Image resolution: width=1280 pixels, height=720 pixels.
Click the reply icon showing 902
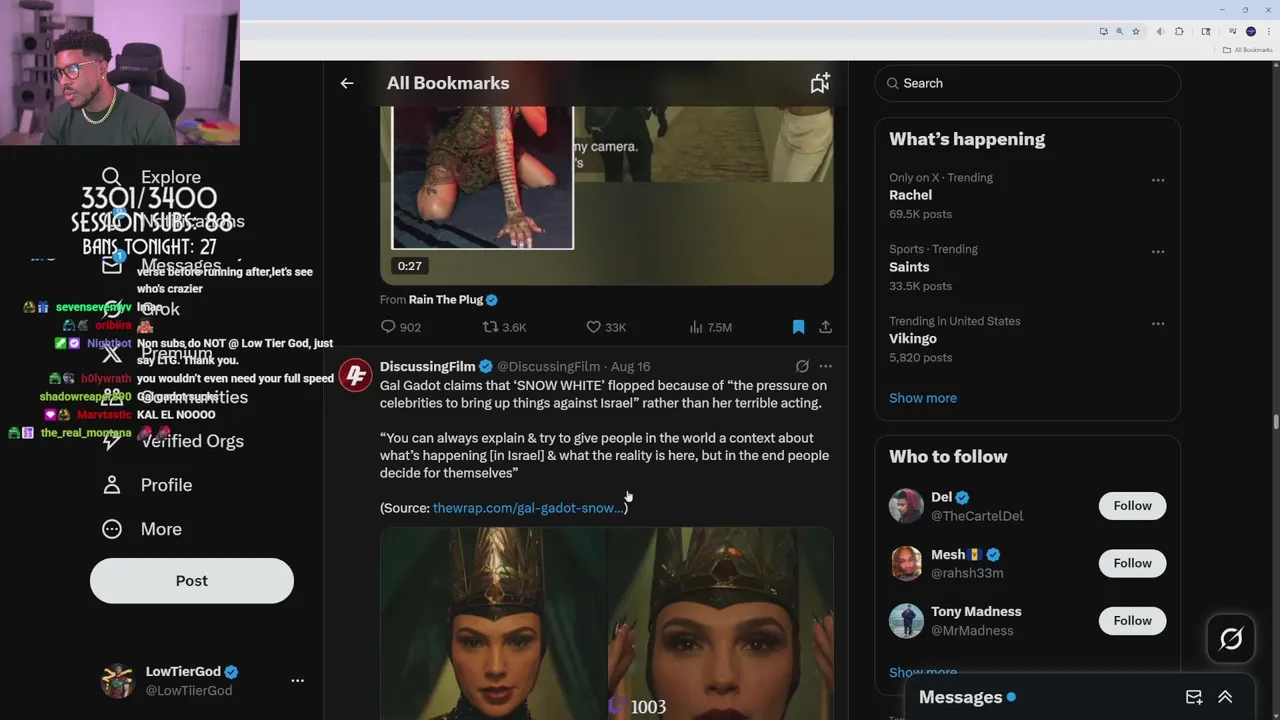(x=389, y=327)
